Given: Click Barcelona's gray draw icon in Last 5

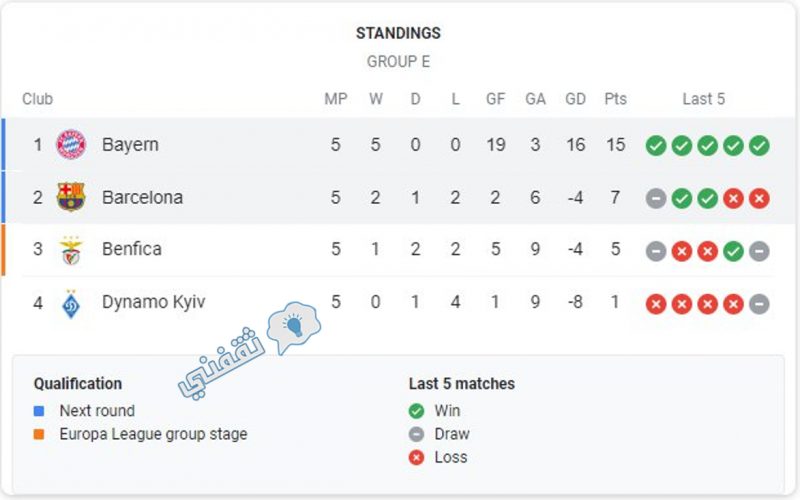Looking at the screenshot, I should (656, 198).
